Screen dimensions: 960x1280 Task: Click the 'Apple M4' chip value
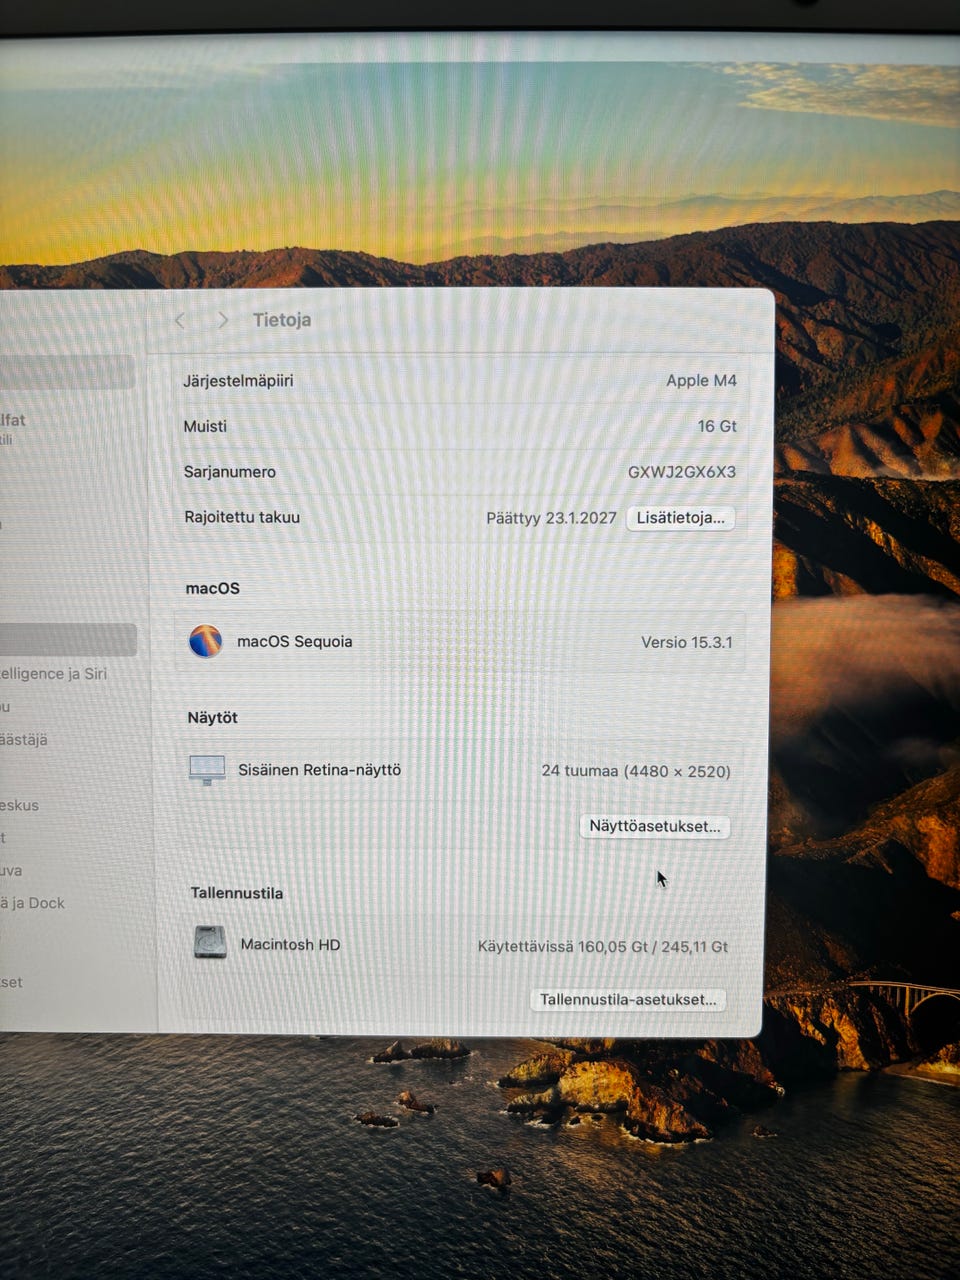click(701, 381)
